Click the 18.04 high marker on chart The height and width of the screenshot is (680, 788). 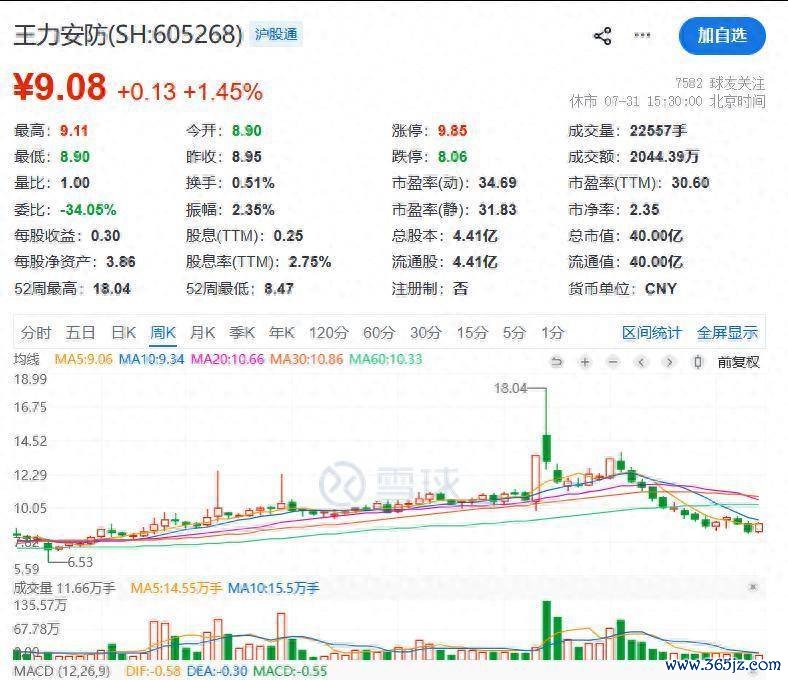click(x=511, y=388)
